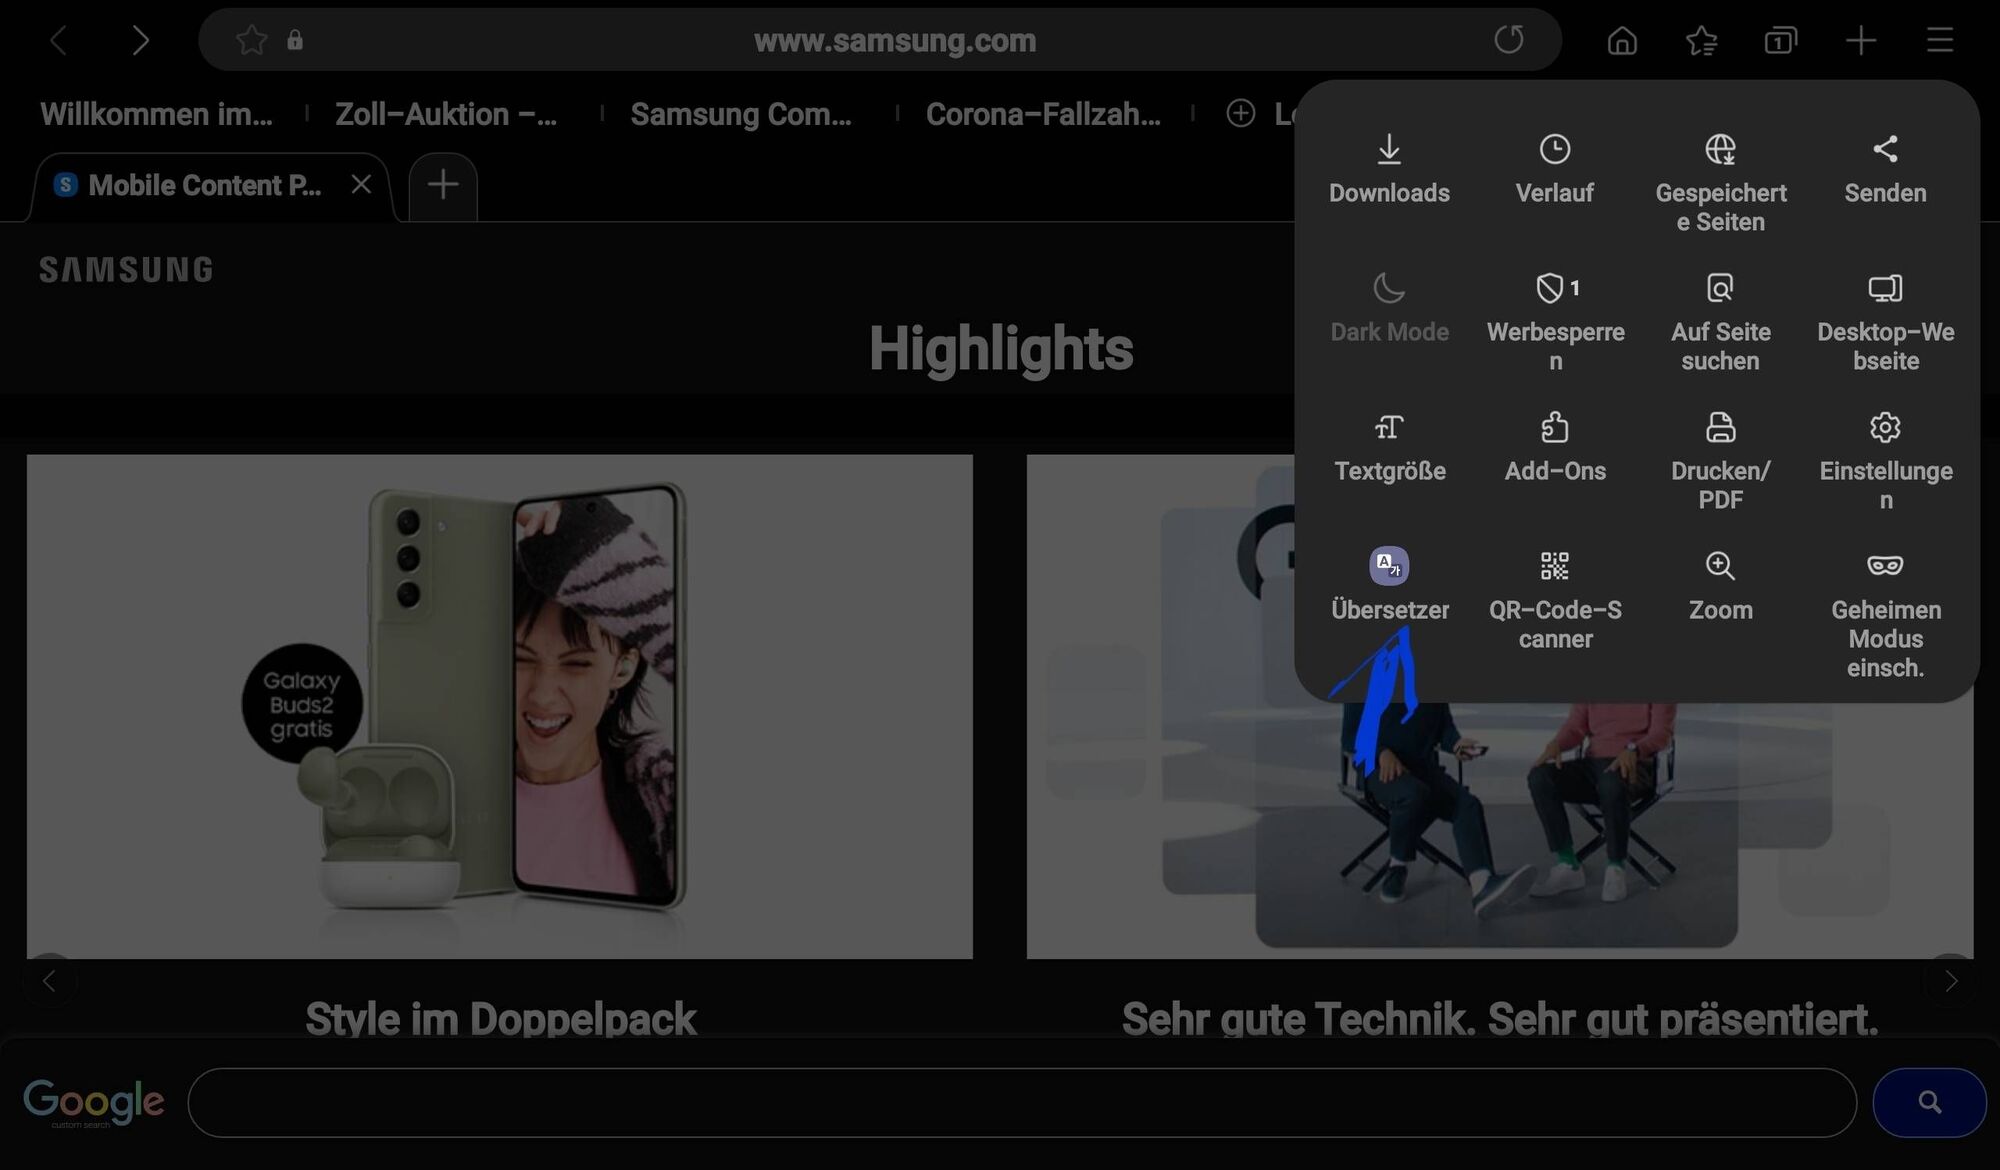Click previous carousel arrow on left
This screenshot has height=1170, width=2000.
(x=49, y=981)
